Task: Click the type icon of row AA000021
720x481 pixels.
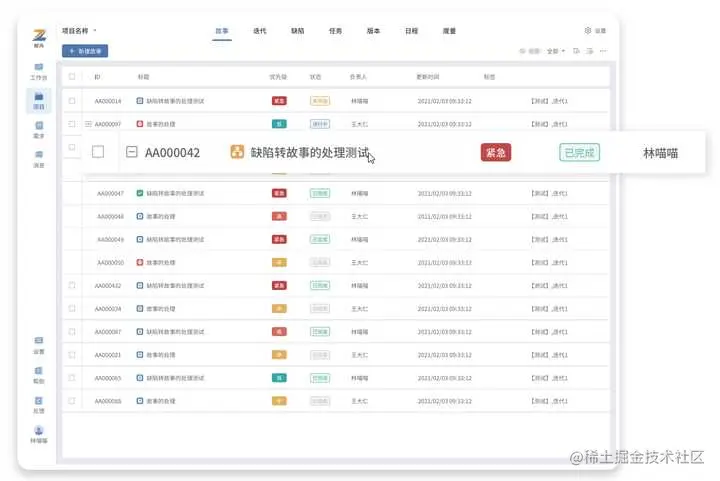Action: 140,354
